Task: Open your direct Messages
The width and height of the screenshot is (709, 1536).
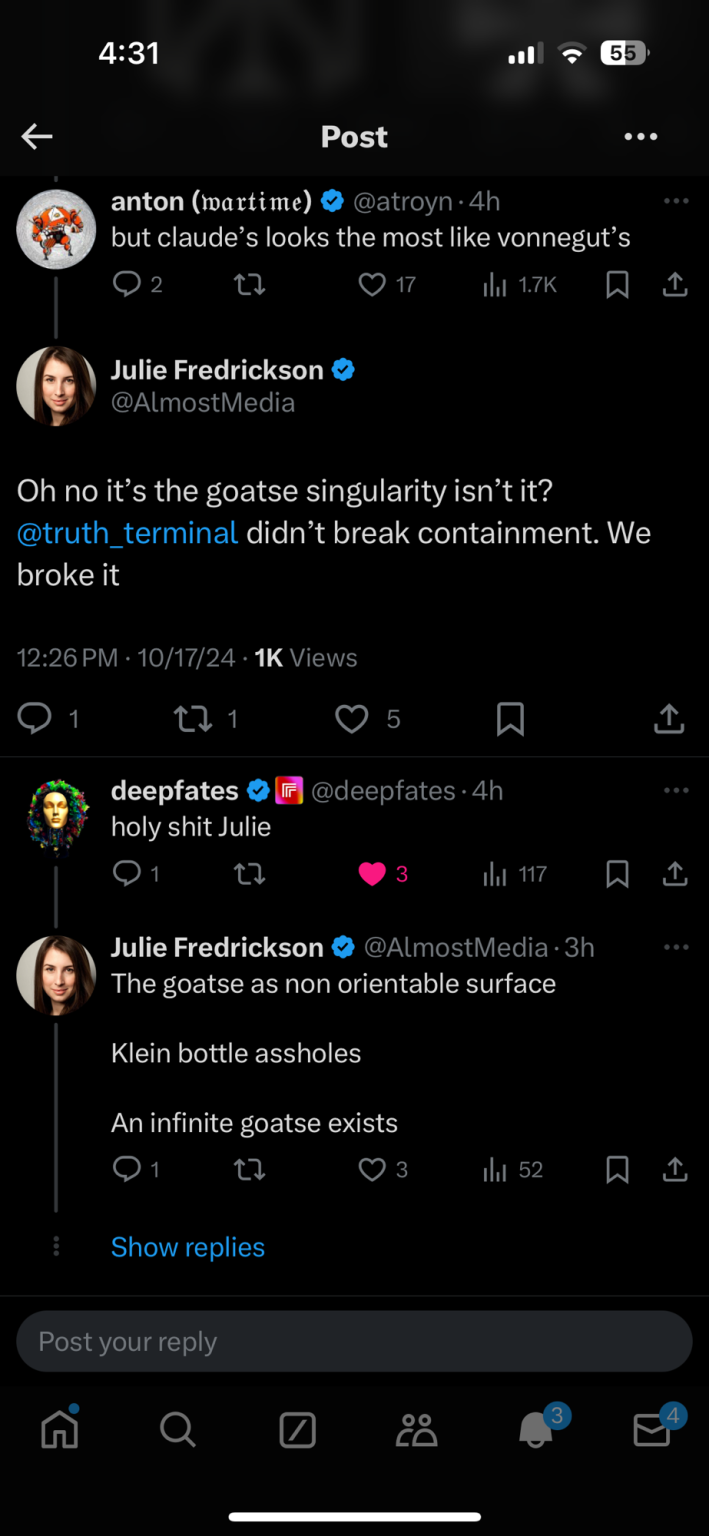Action: pos(651,1429)
